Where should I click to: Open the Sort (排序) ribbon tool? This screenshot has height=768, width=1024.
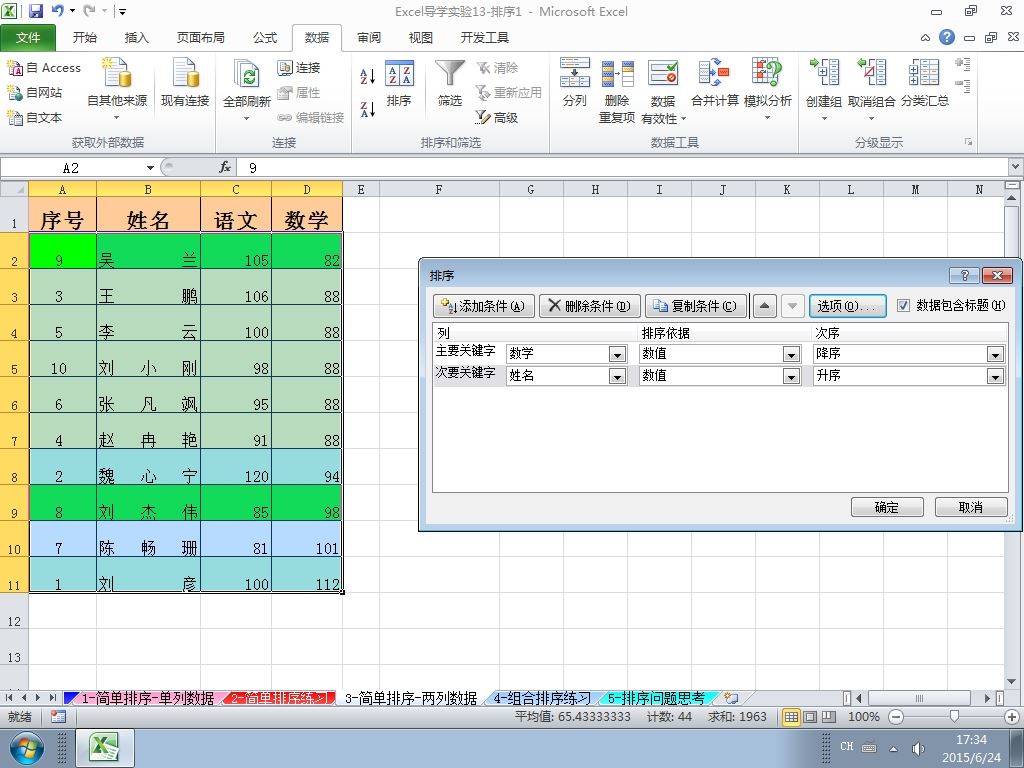click(399, 83)
